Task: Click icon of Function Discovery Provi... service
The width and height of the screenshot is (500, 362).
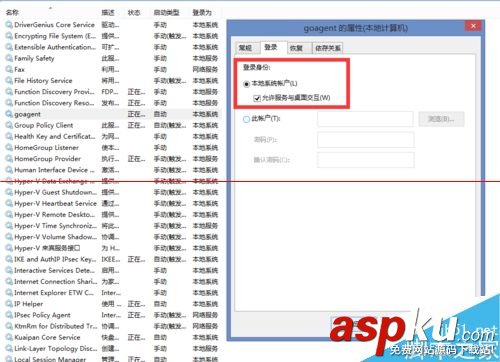Action: coord(9,92)
